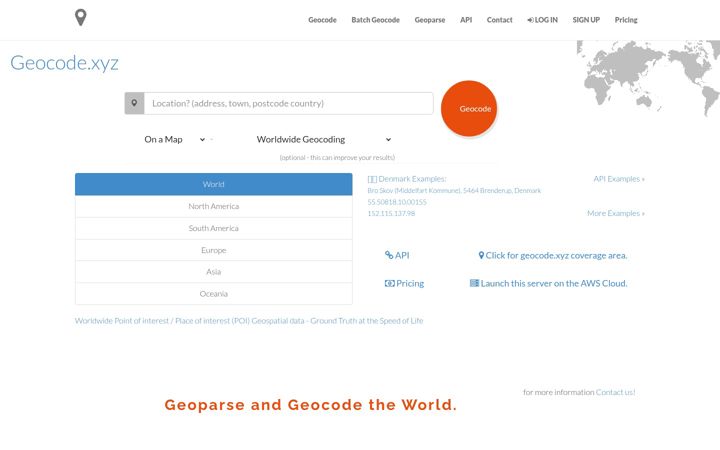Expand the On a Map dropdown

174,139
